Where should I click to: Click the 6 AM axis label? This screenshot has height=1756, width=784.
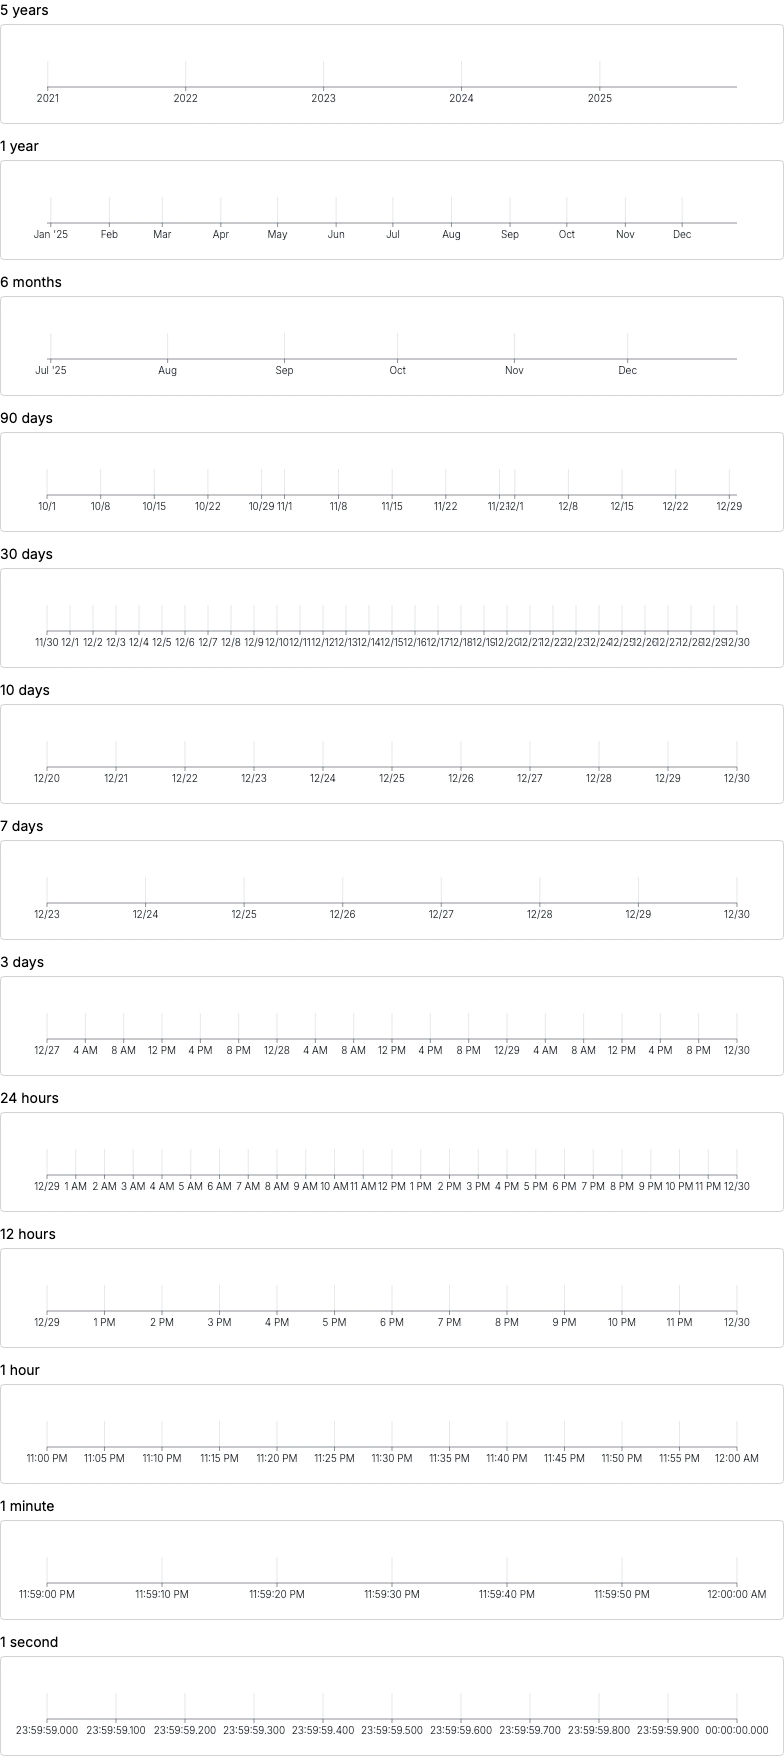pyautogui.click(x=219, y=1186)
